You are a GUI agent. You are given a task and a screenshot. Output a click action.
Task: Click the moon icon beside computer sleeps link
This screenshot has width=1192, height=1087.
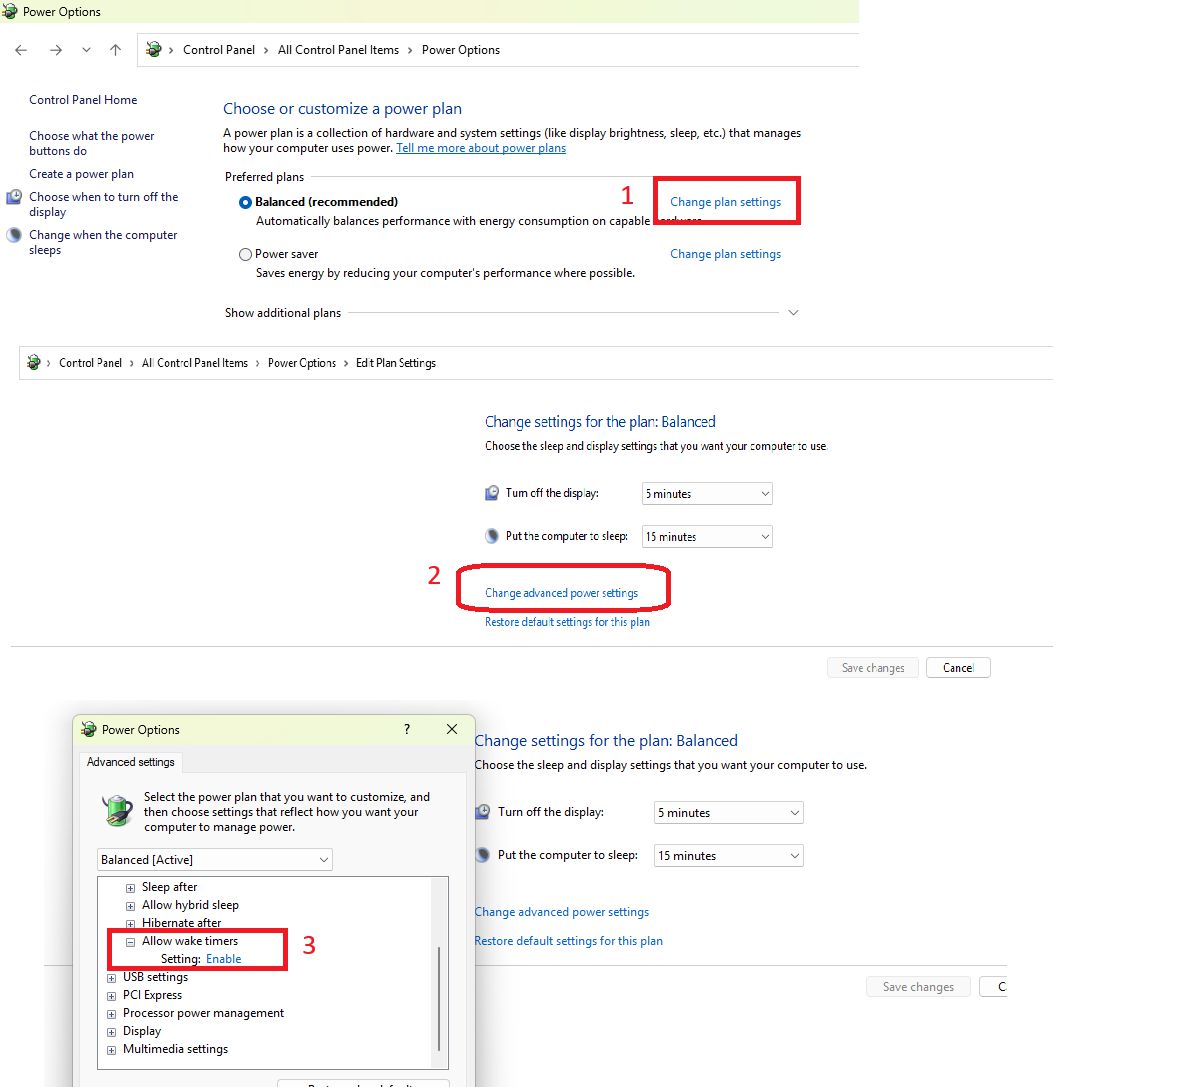click(14, 236)
